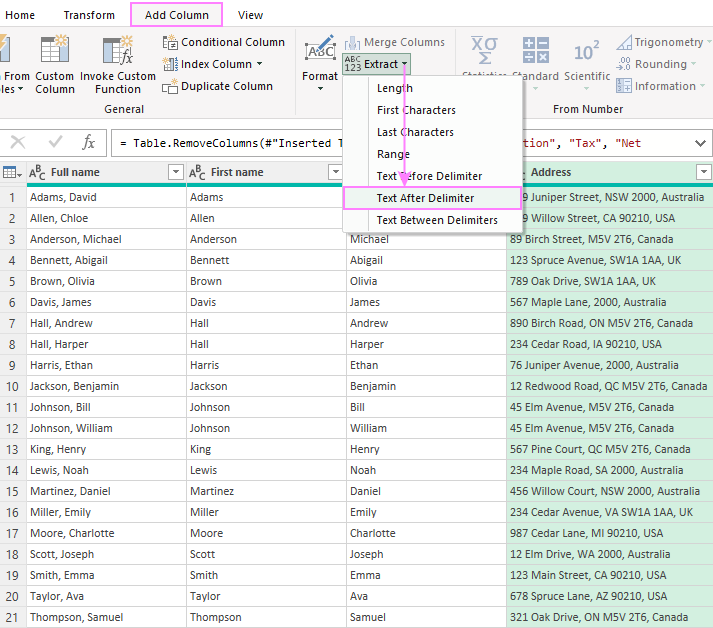
Task: Click the address '567 Maple Lane, 2000, Australia'
Action: [610, 302]
